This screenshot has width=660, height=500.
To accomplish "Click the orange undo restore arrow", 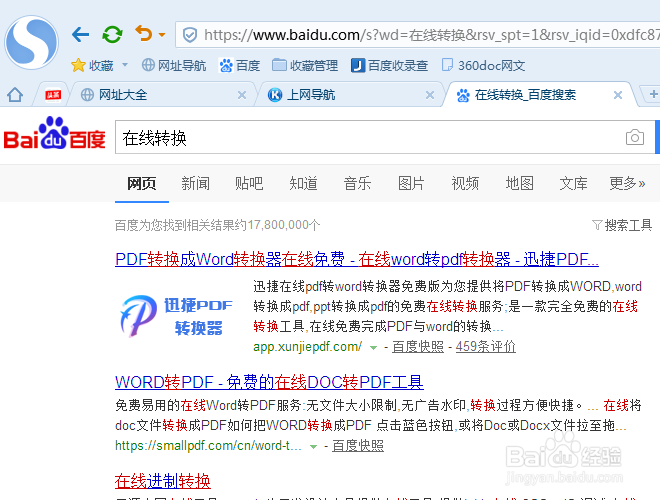I will (144, 34).
